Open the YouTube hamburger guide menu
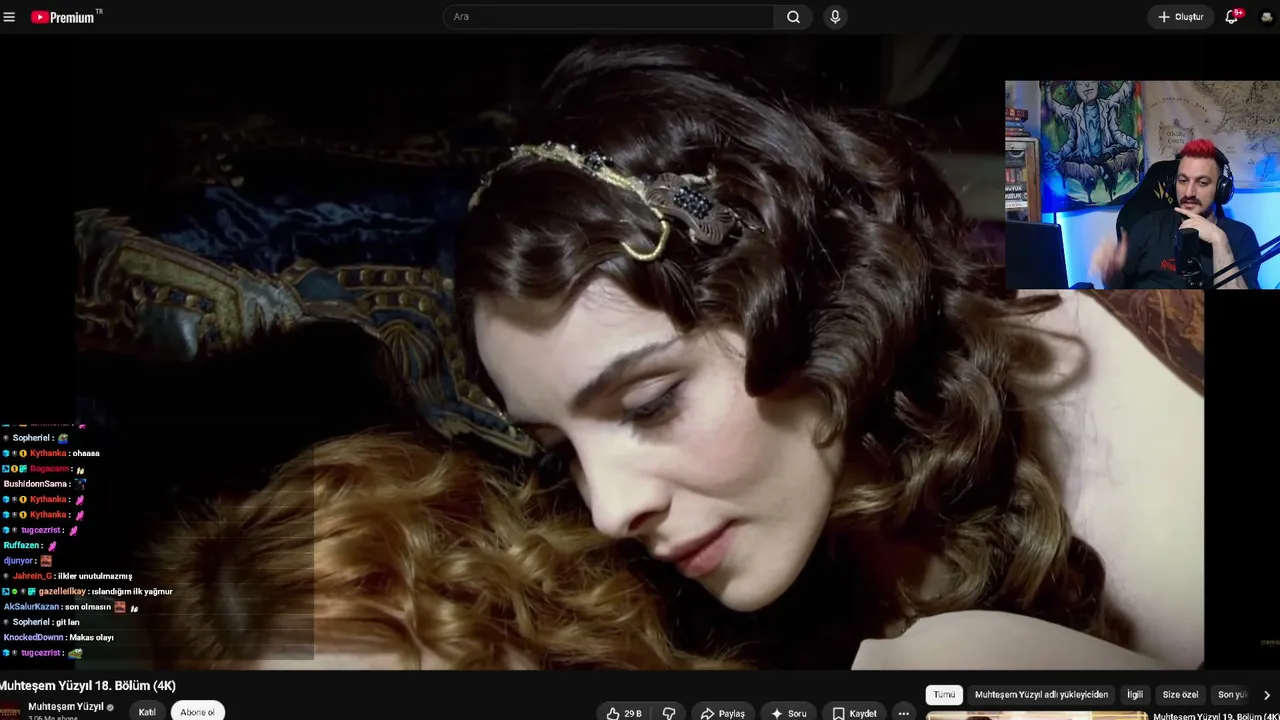Screen dimensions: 1280x720 click(9, 17)
